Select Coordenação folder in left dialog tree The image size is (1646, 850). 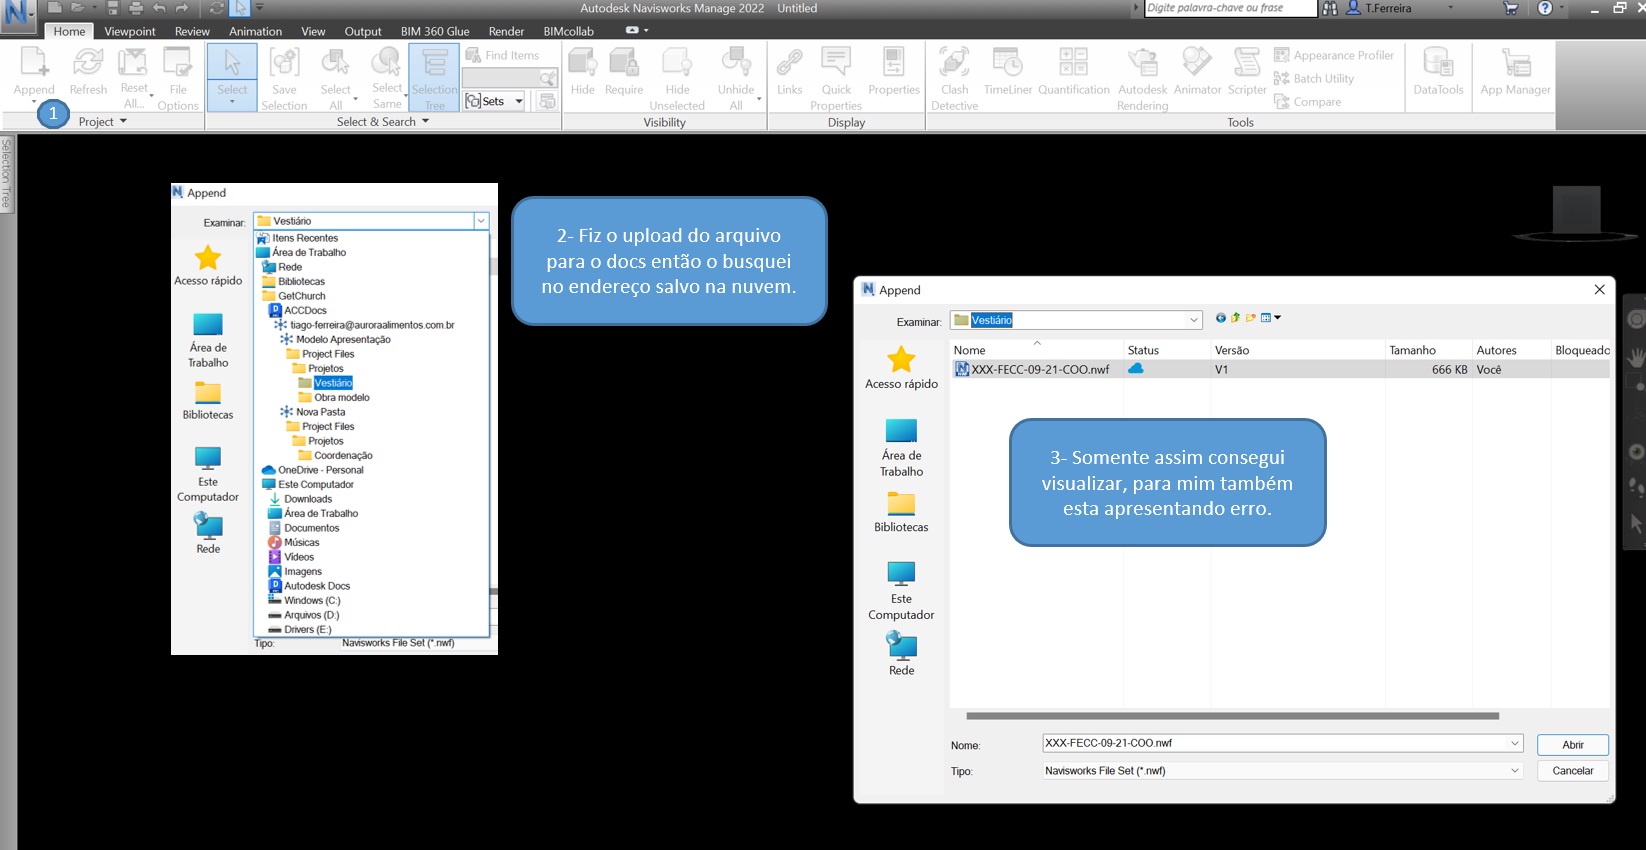point(335,455)
